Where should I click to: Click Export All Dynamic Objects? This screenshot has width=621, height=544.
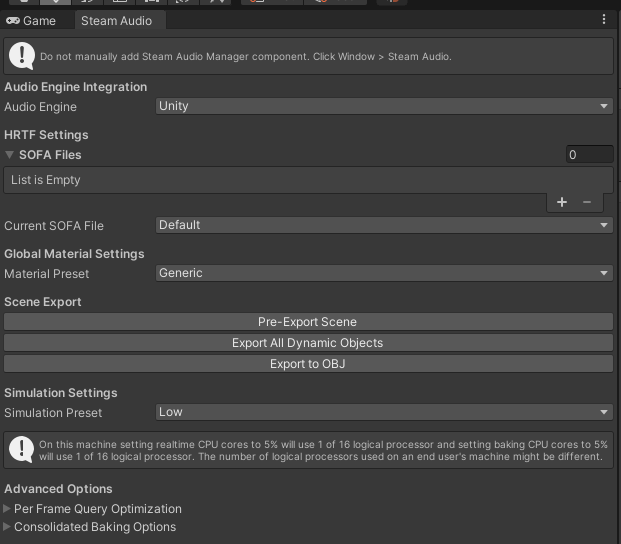coord(308,343)
